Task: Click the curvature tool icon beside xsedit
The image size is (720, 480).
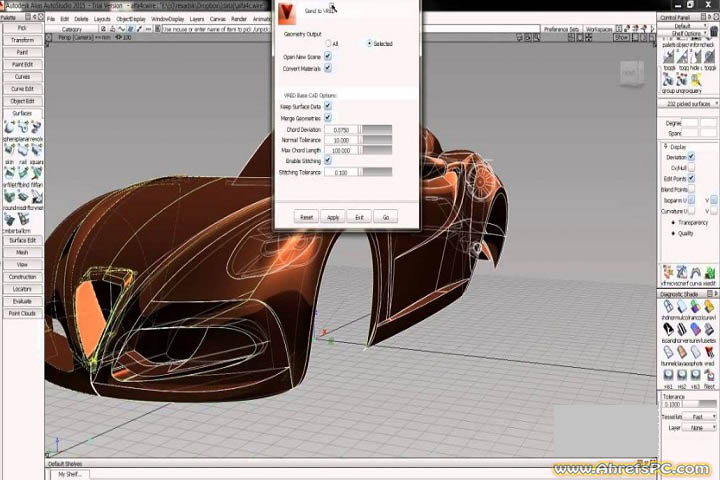Action: pos(696,272)
